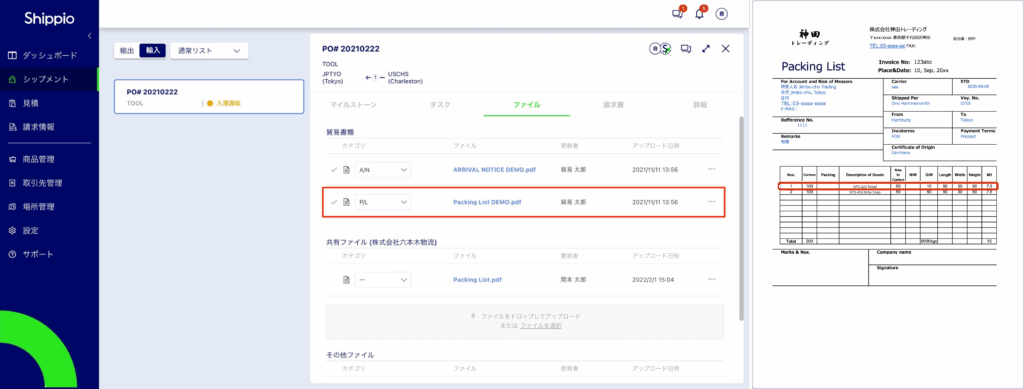Switch list to 輸入
Screen dimensions: 1024x389
[152, 50]
